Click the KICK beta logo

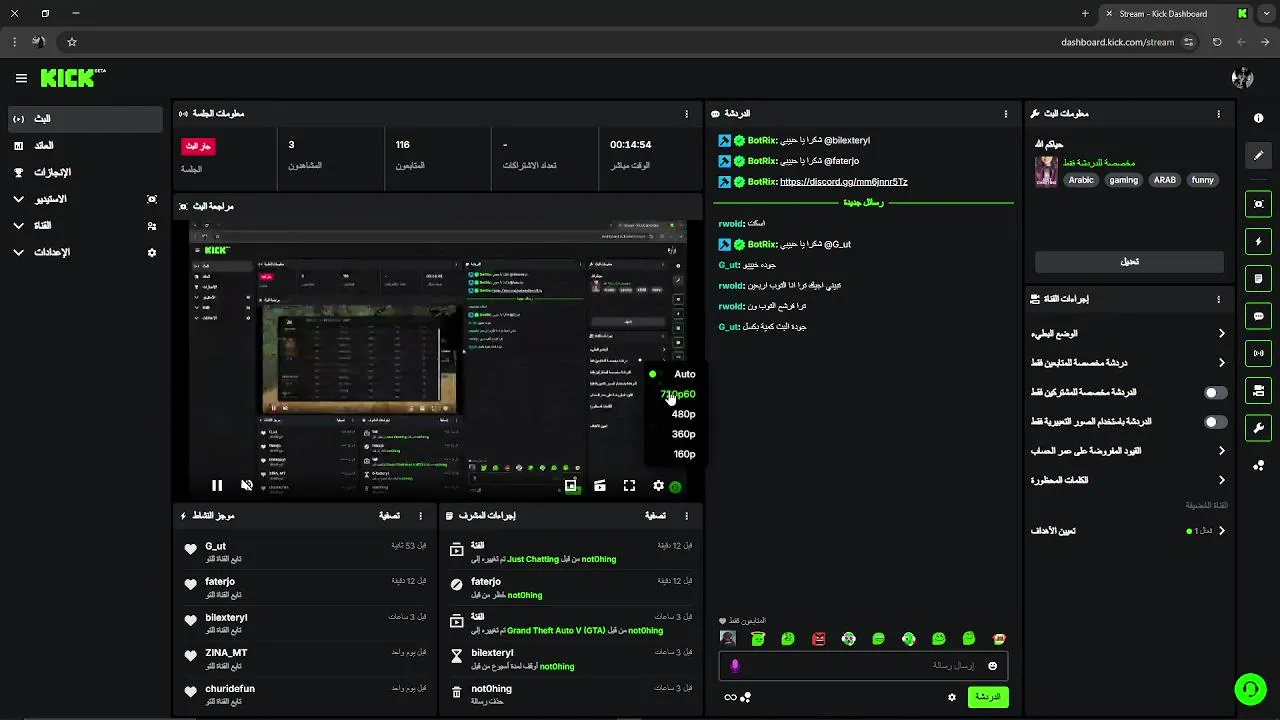click(73, 78)
